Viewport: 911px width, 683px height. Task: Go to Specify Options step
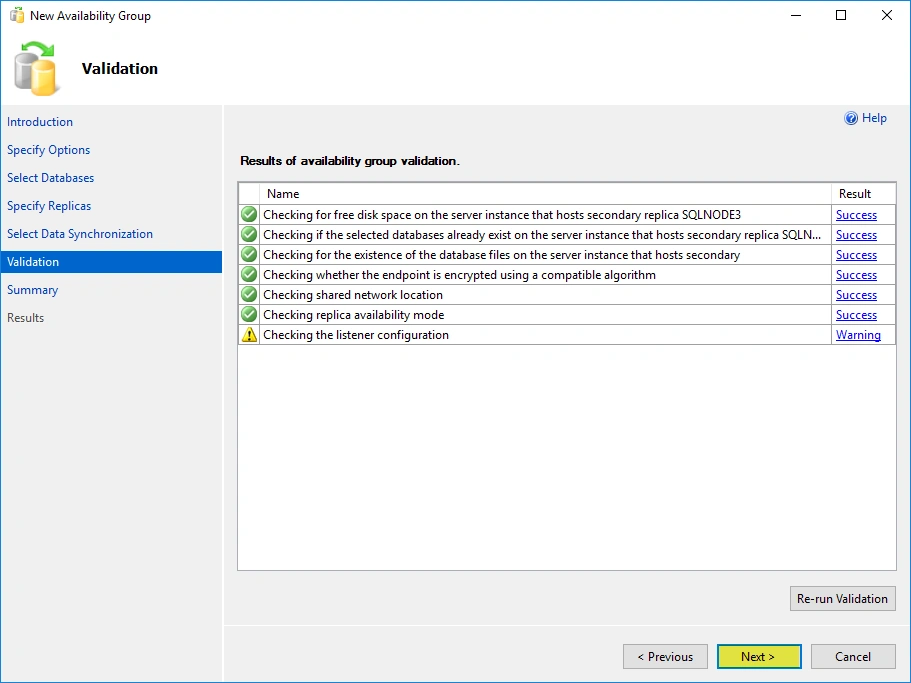point(49,150)
